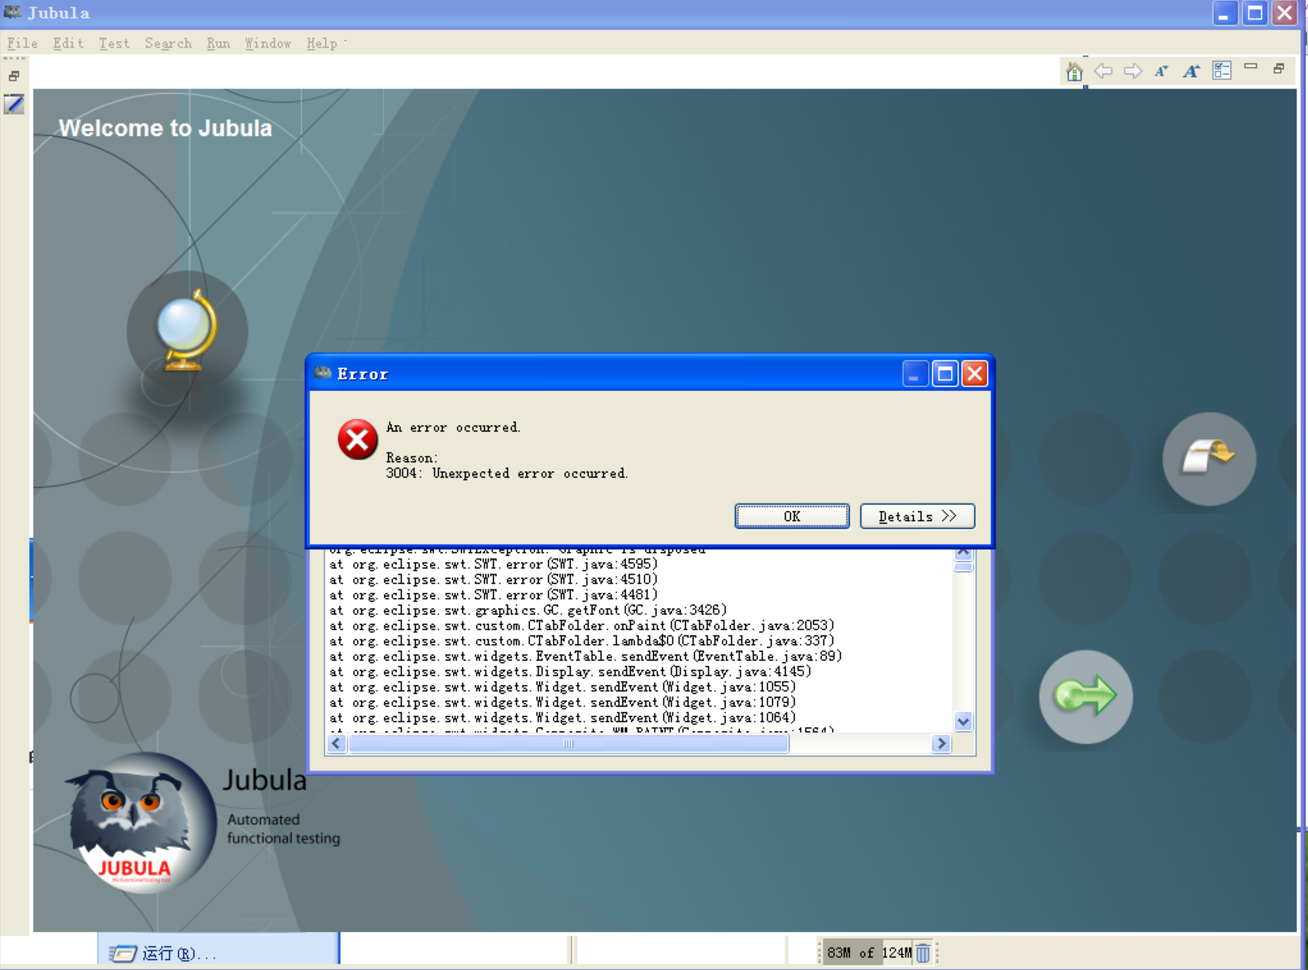Open the Search menu

click(x=168, y=43)
